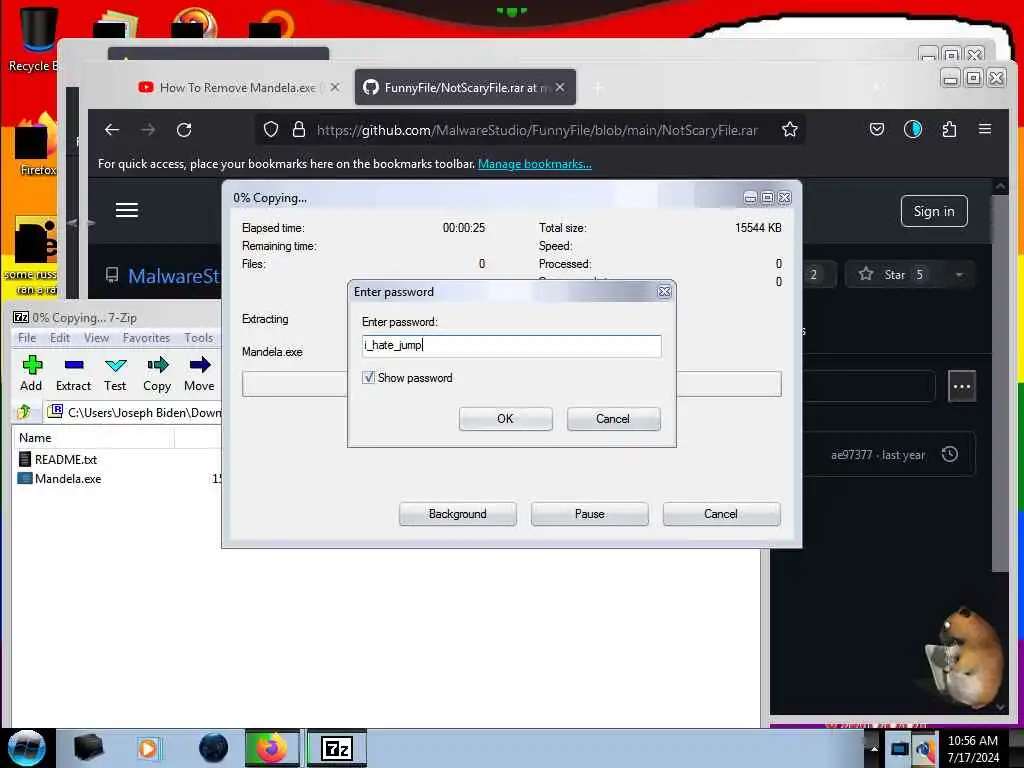Click the Name column header in 7-Zip
This screenshot has height=768, width=1024.
pyautogui.click(x=93, y=438)
